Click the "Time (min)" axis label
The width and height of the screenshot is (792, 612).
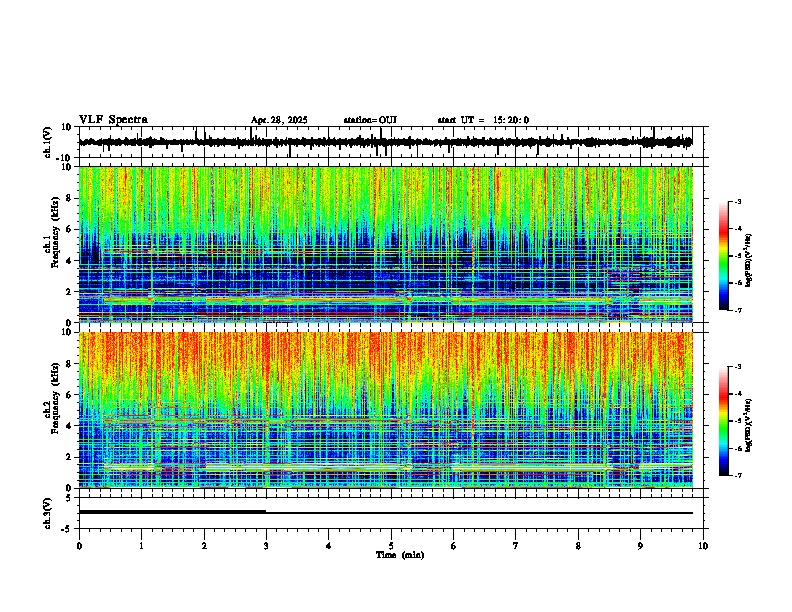coord(400,555)
